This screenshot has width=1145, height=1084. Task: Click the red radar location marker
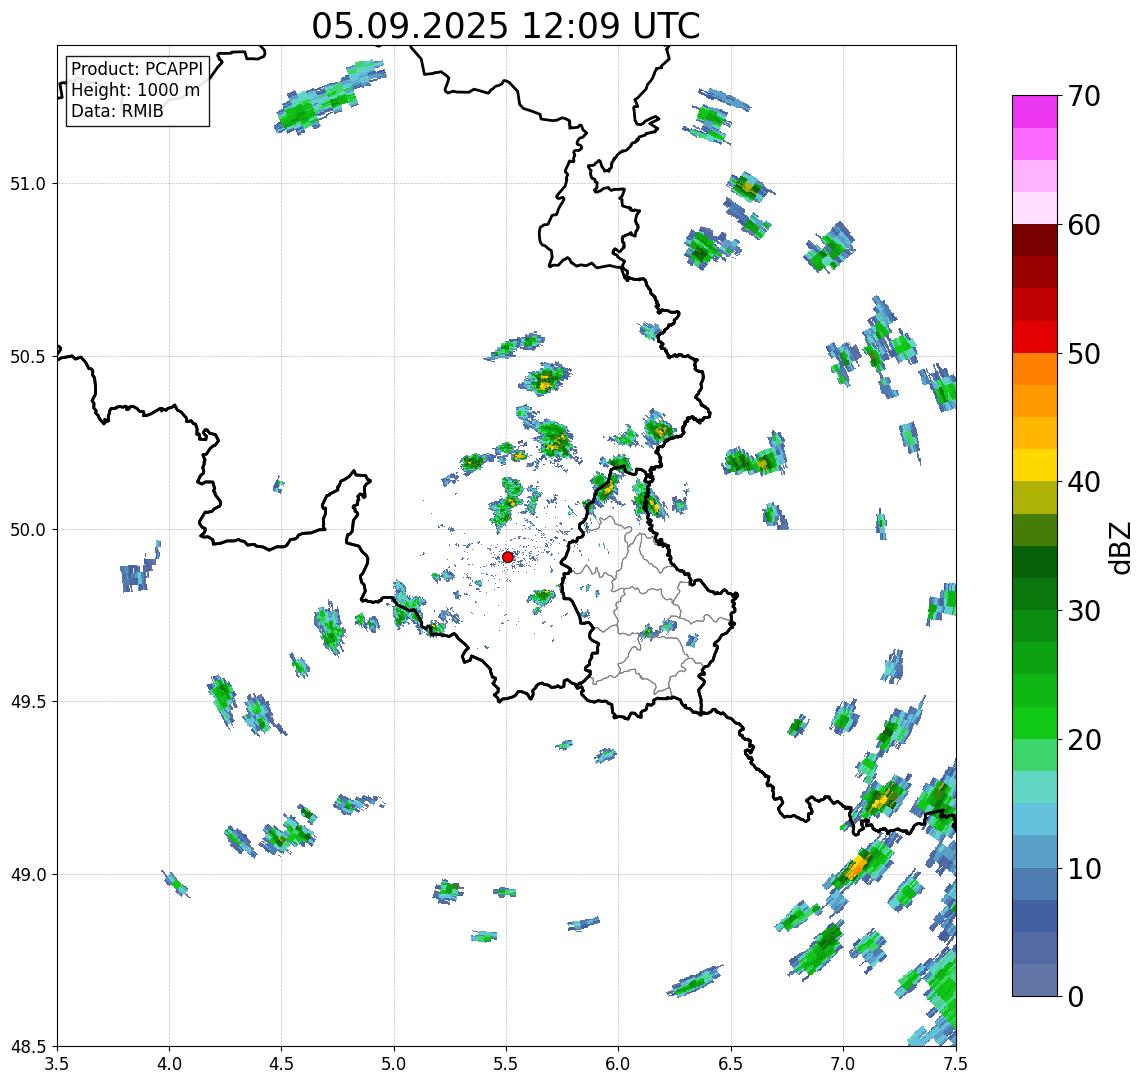pyautogui.click(x=508, y=557)
